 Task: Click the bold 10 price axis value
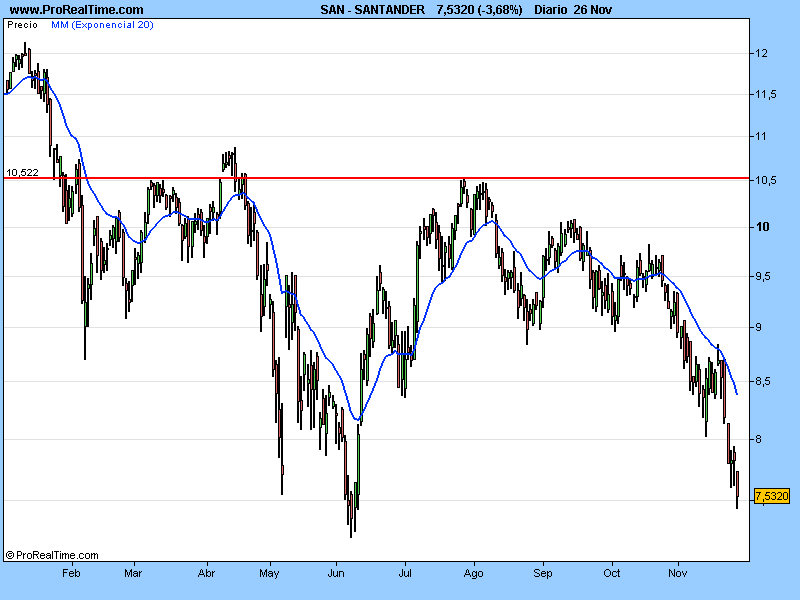pyautogui.click(x=762, y=227)
